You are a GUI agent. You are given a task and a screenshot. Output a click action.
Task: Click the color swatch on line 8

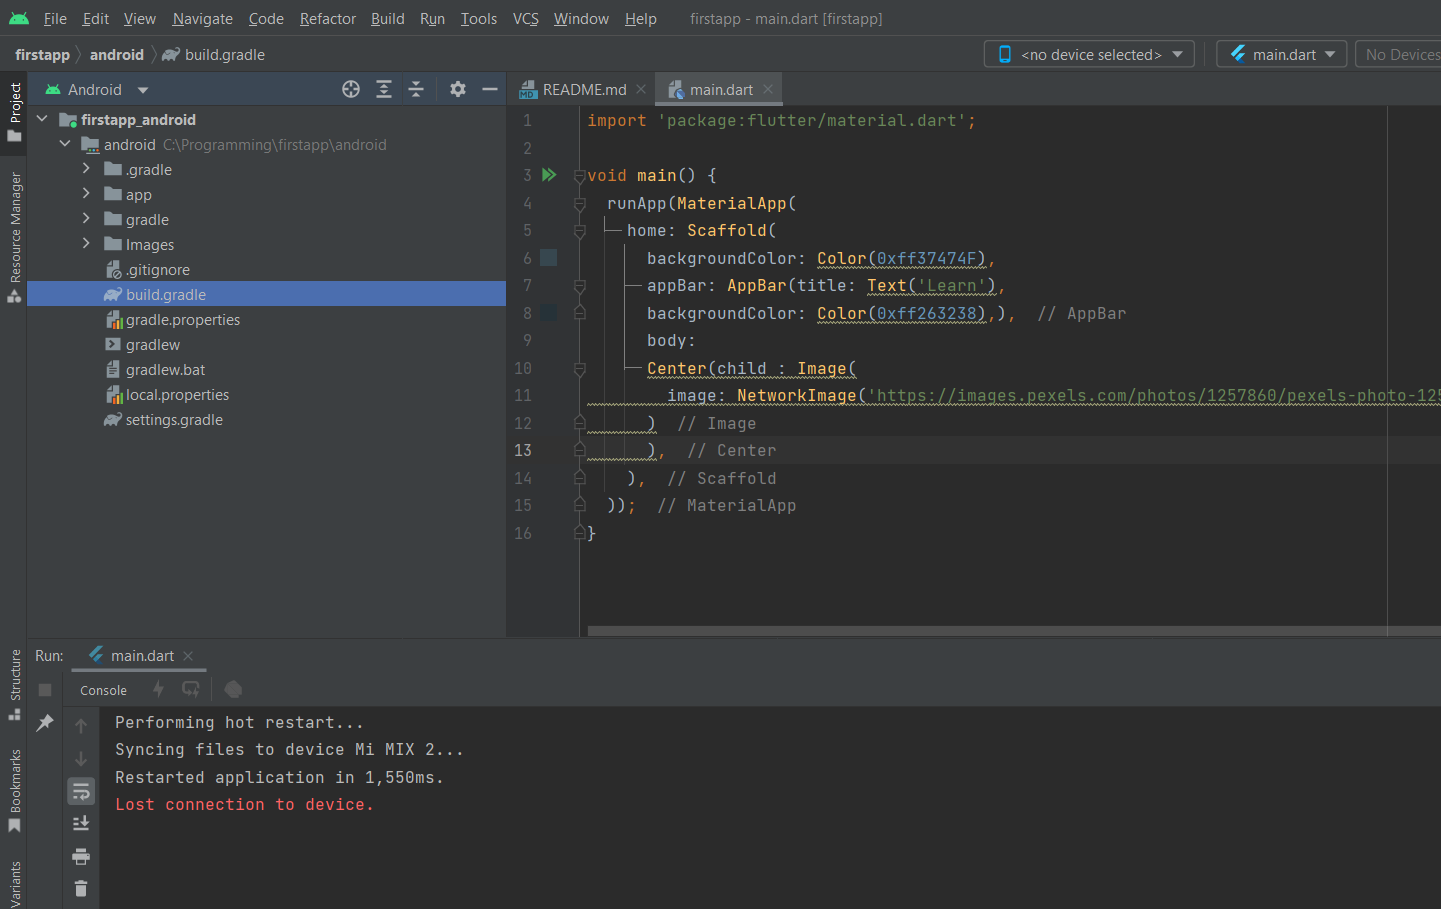click(549, 313)
